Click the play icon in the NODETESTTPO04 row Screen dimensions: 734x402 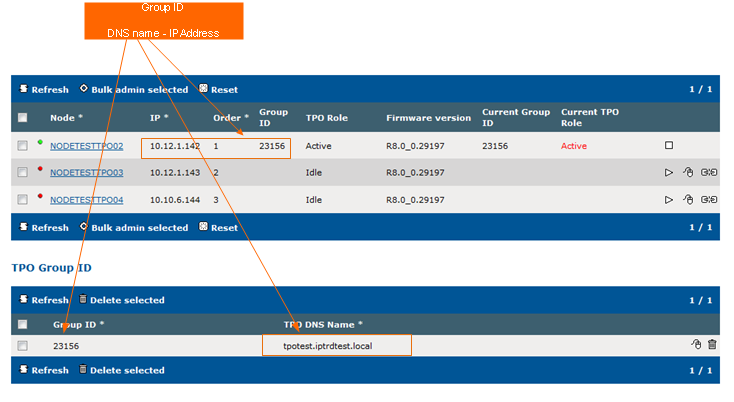668,200
